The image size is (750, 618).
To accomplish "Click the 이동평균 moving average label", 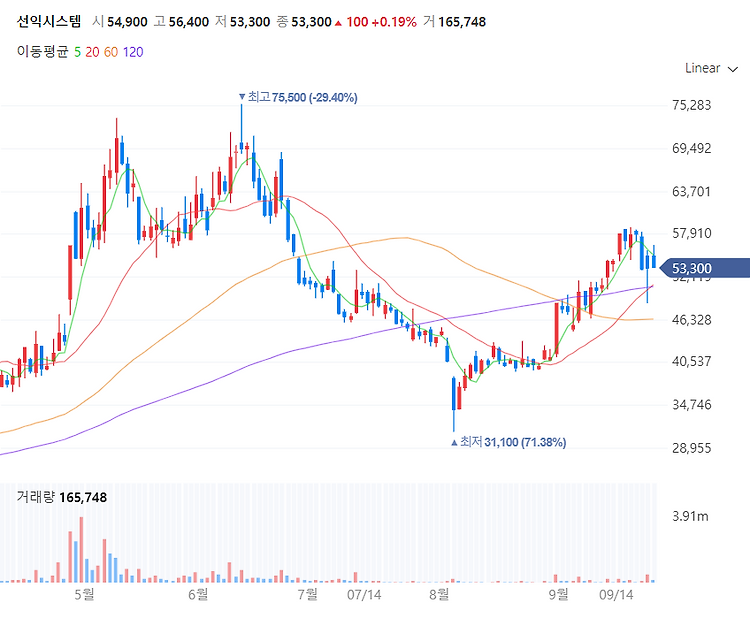I will pos(43,51).
